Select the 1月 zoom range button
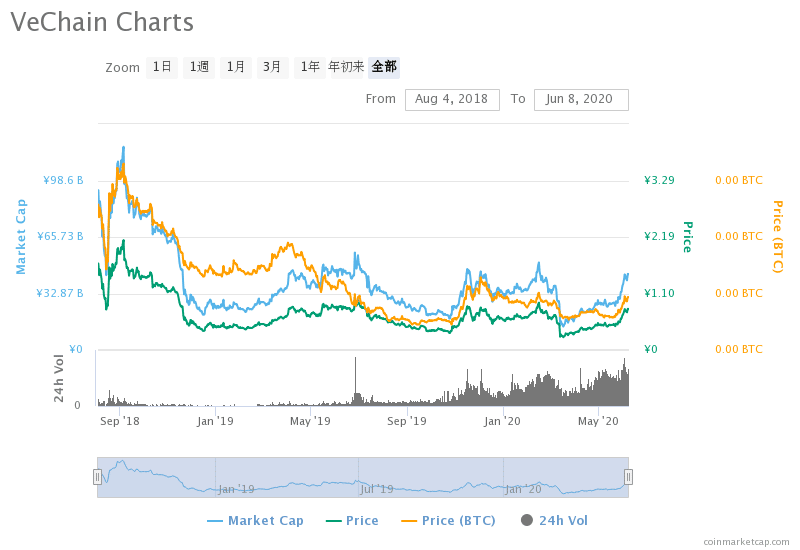800x550 pixels. [236, 67]
